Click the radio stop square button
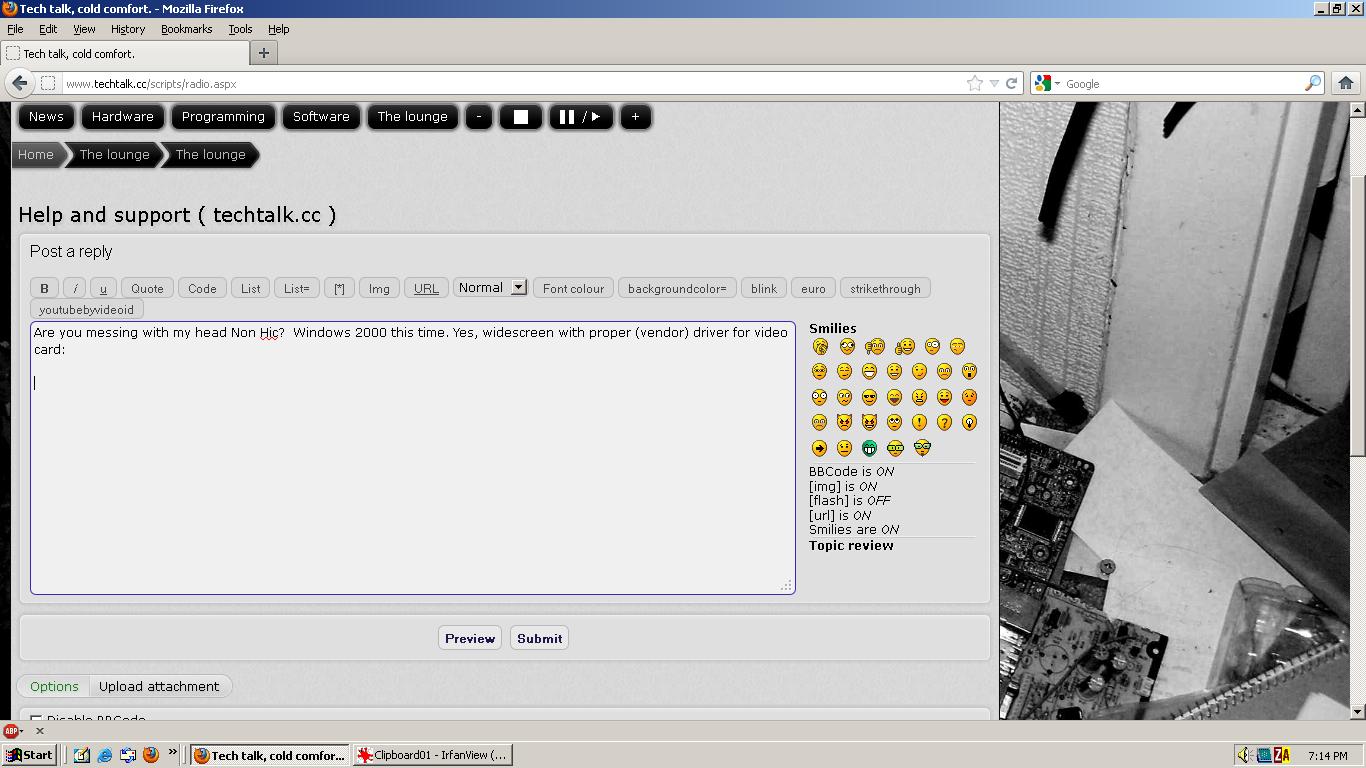The image size is (1366, 768). [521, 117]
